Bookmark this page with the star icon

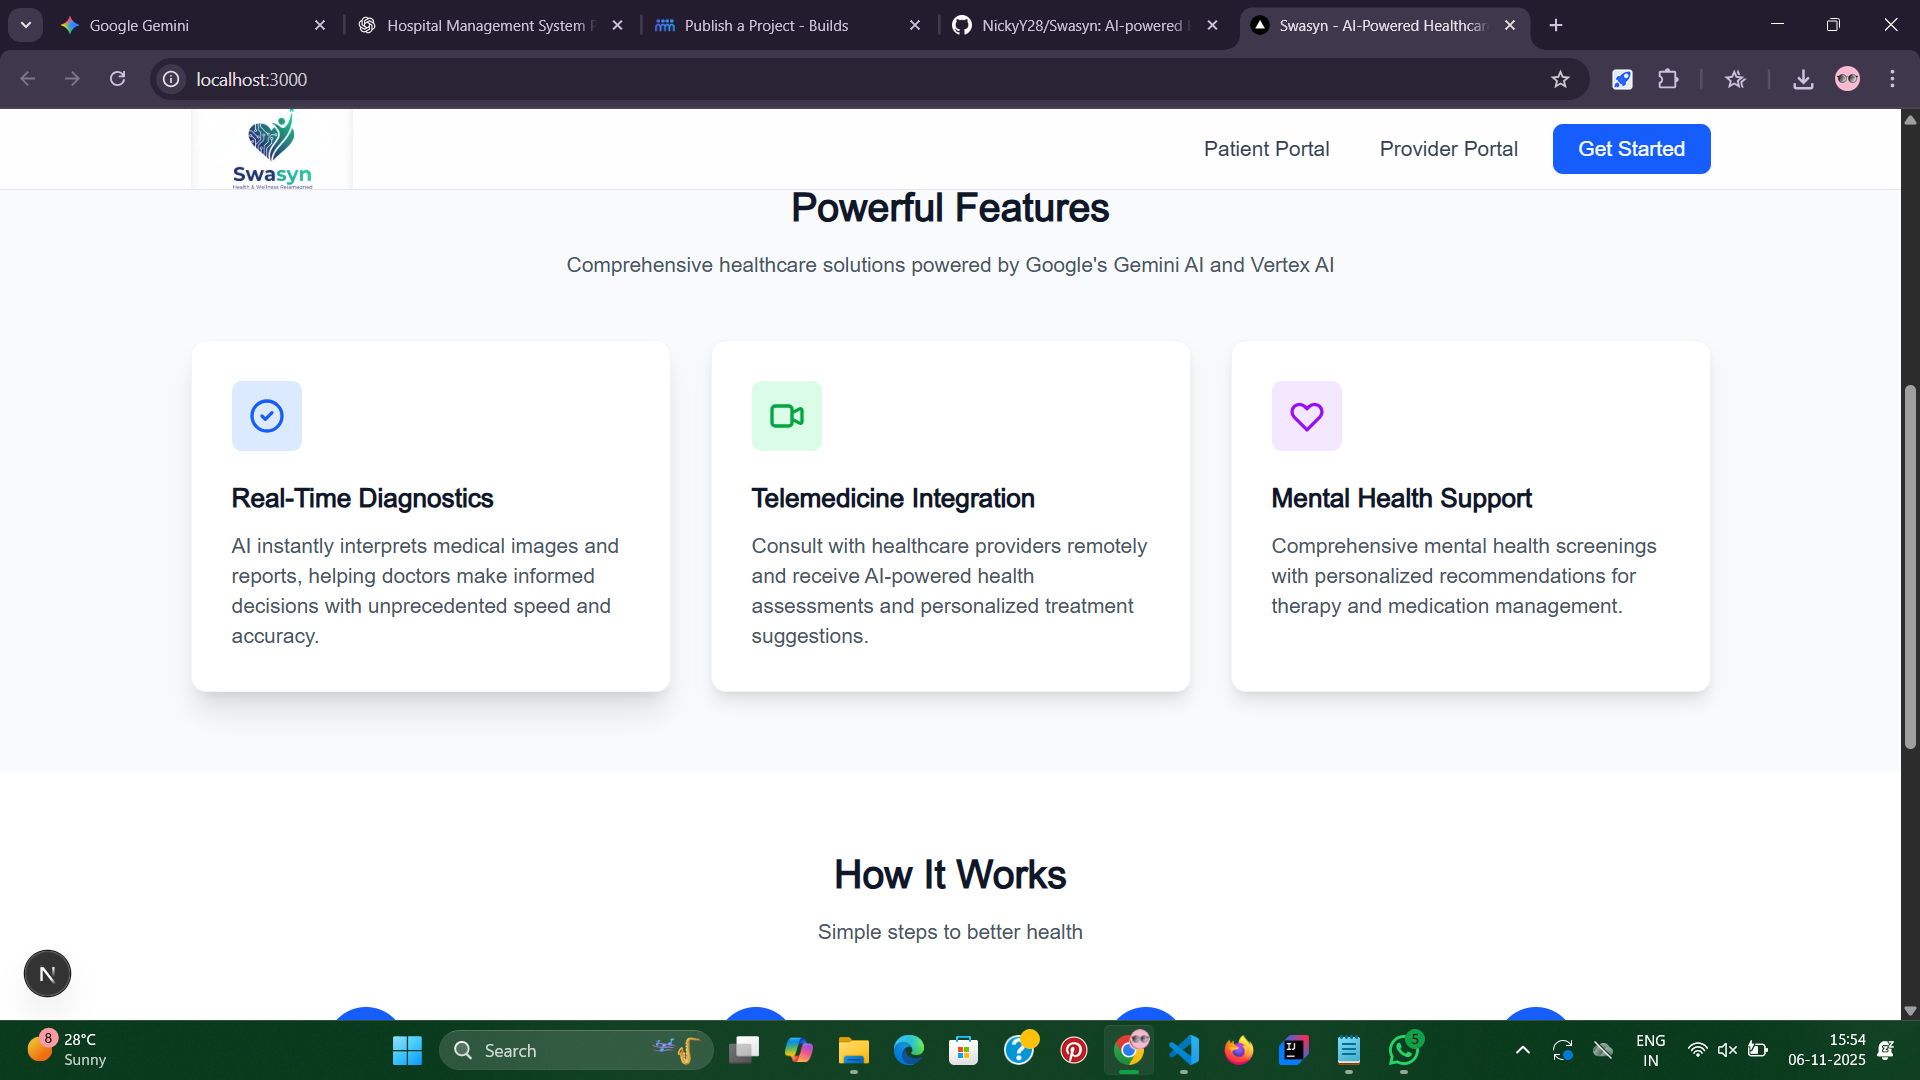[x=1560, y=79]
